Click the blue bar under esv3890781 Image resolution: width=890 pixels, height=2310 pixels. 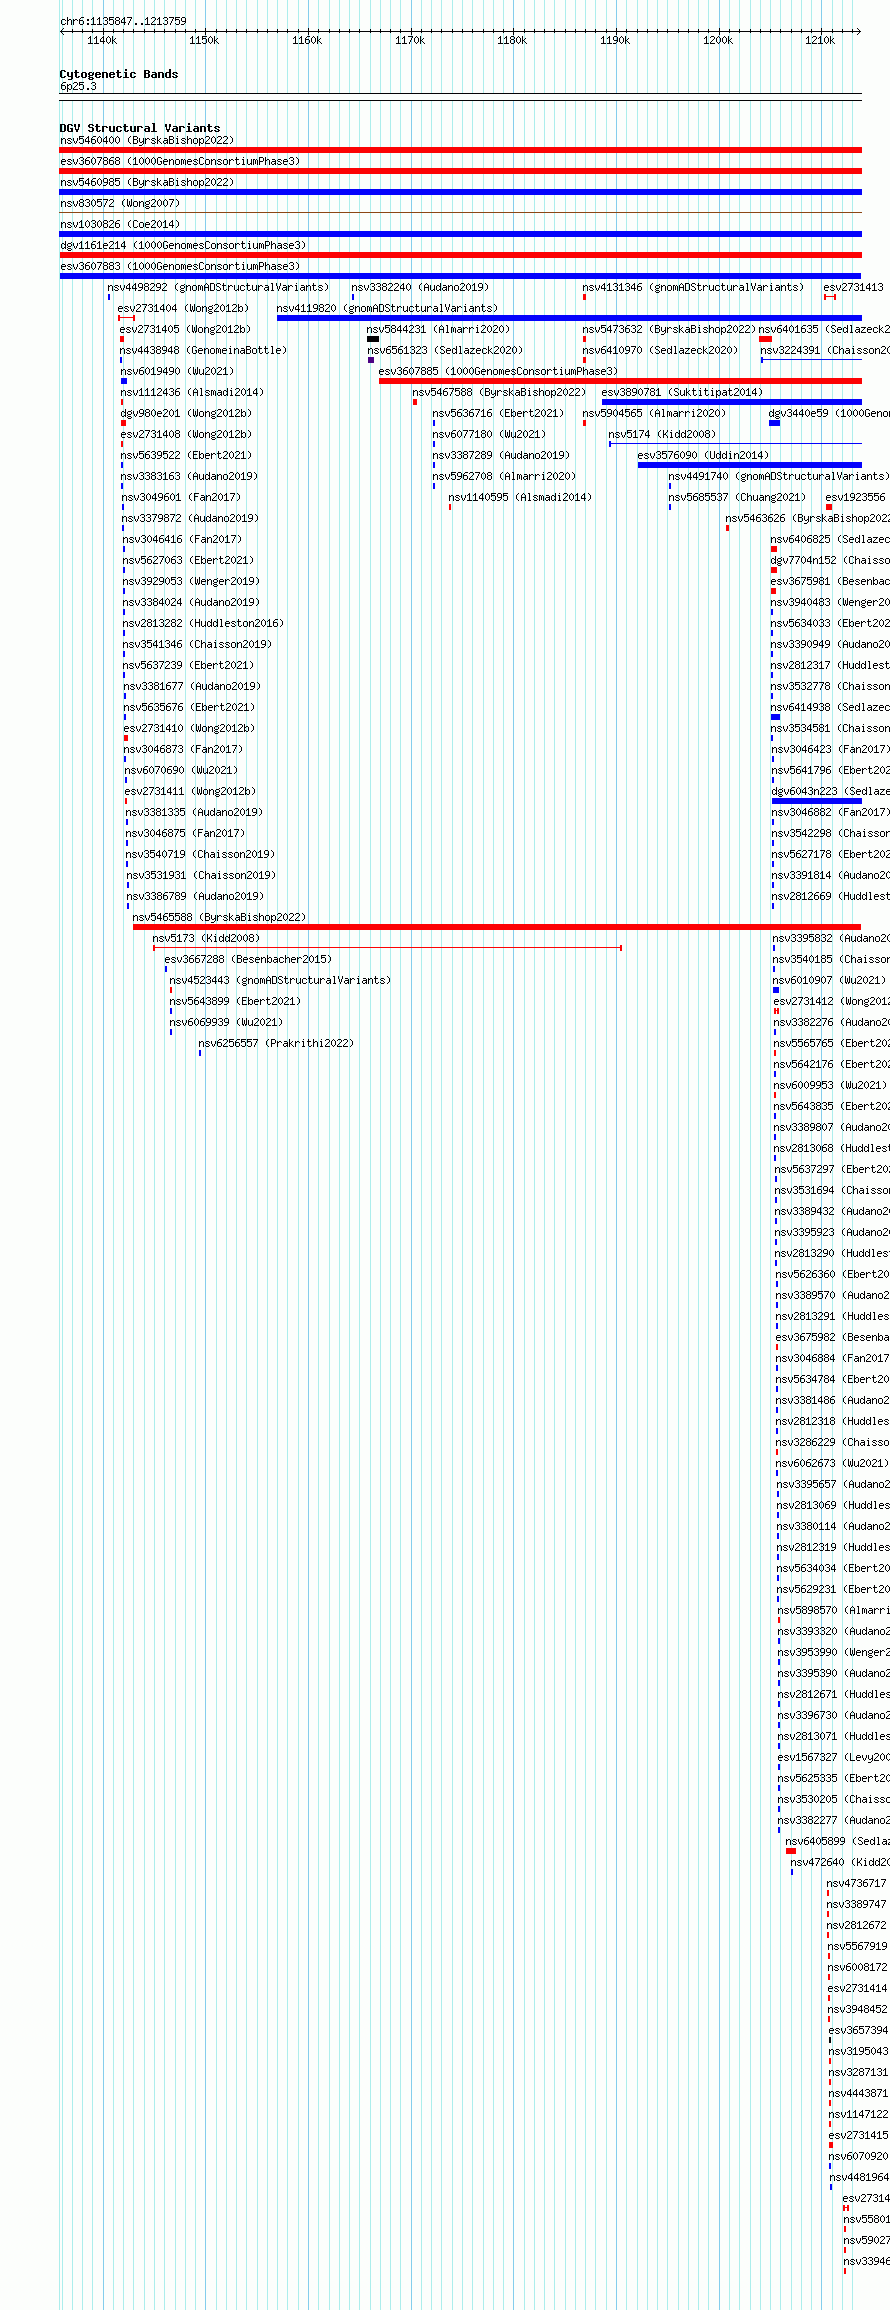[x=732, y=402]
